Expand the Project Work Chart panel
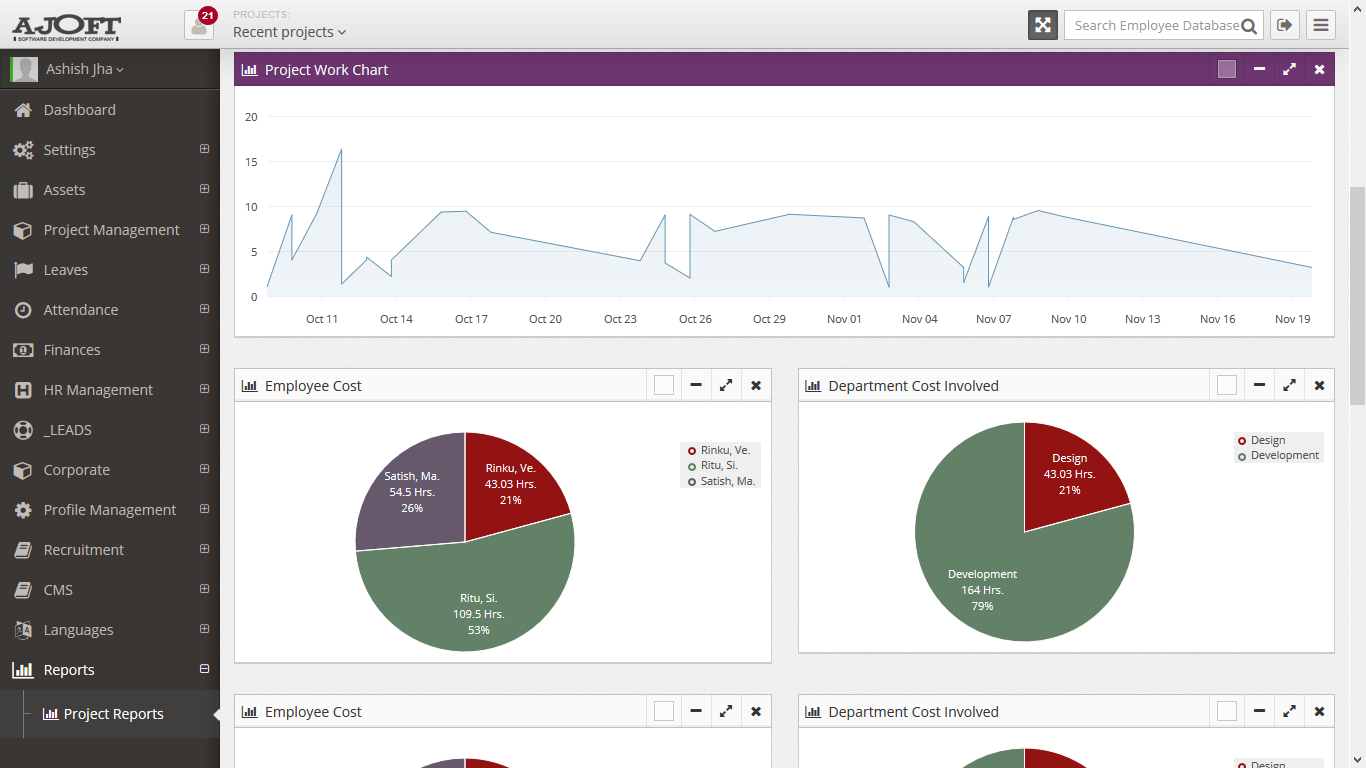Viewport: 1366px width, 768px height. 1289,69
